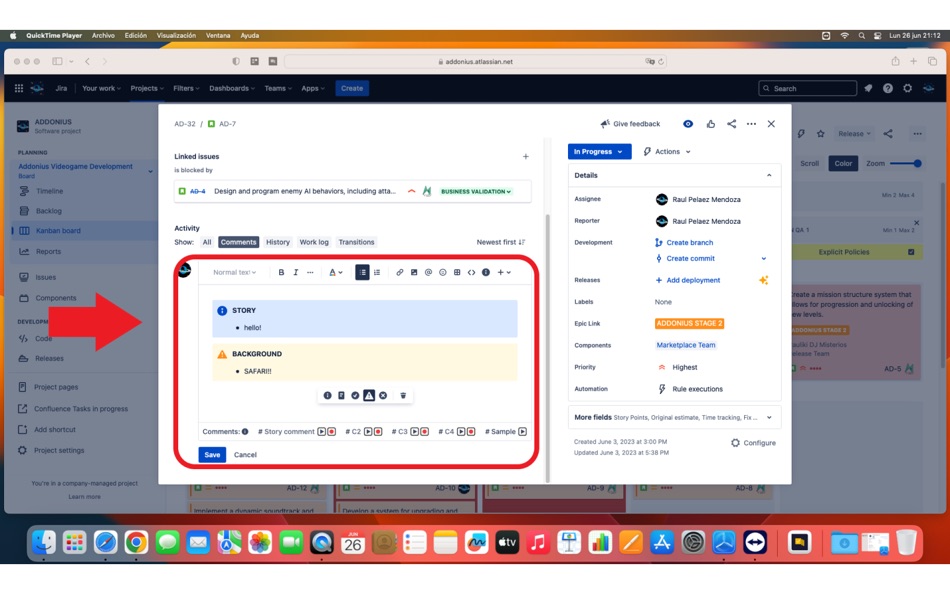
Task: Toggle watching this issue eye icon
Action: click(x=688, y=124)
